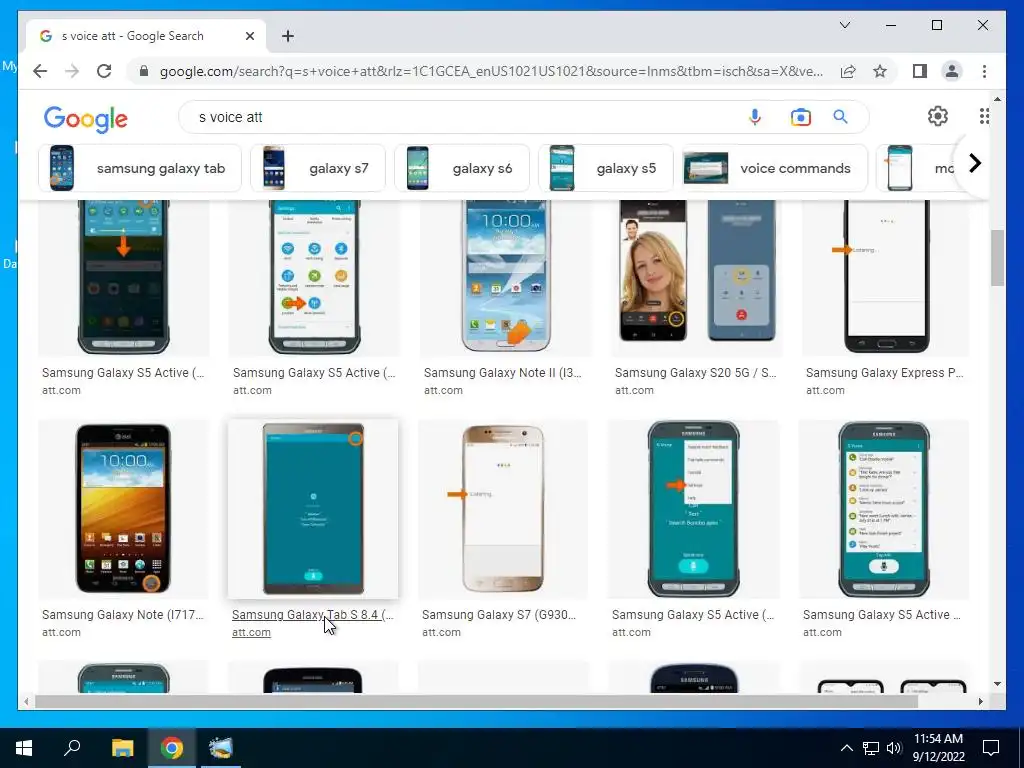
Task: Open network status tray icon
Action: (x=871, y=748)
